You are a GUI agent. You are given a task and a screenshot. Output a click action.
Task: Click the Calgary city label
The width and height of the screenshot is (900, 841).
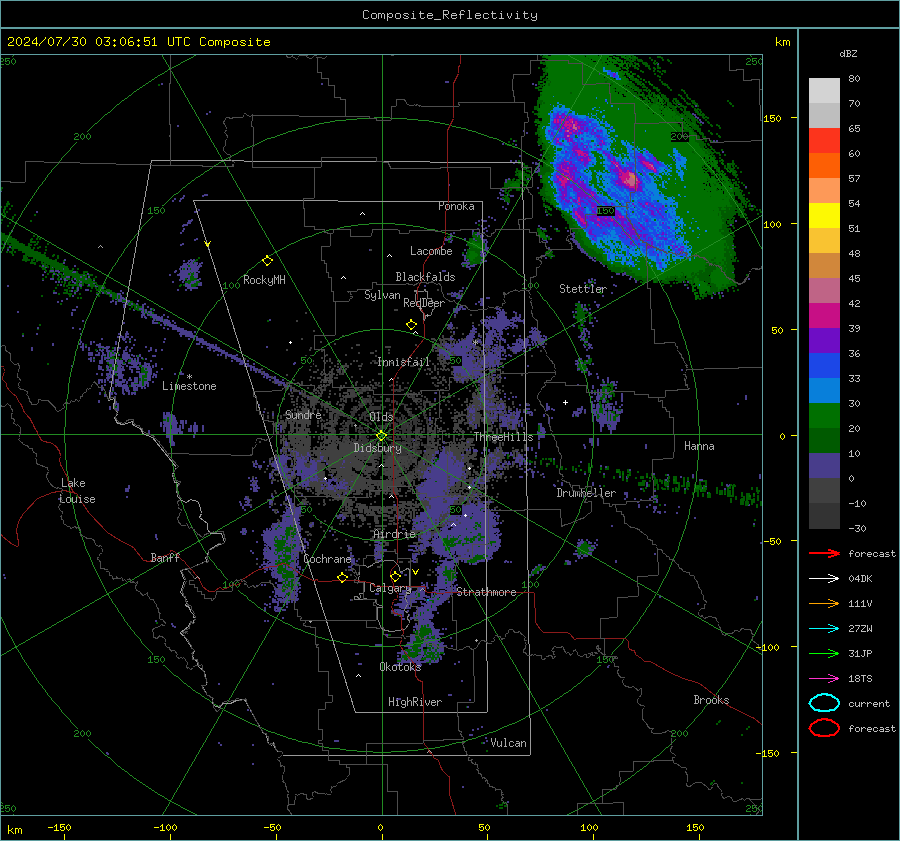390,588
